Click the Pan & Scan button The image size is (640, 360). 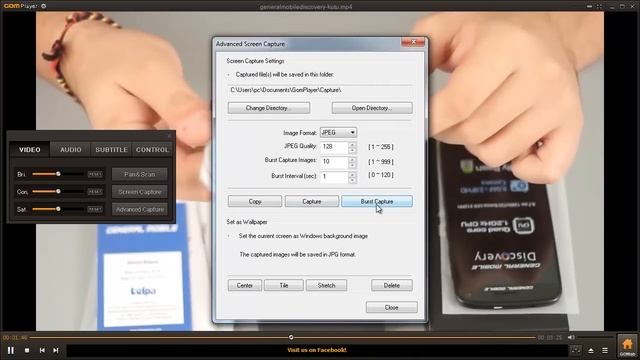pyautogui.click(x=140, y=174)
